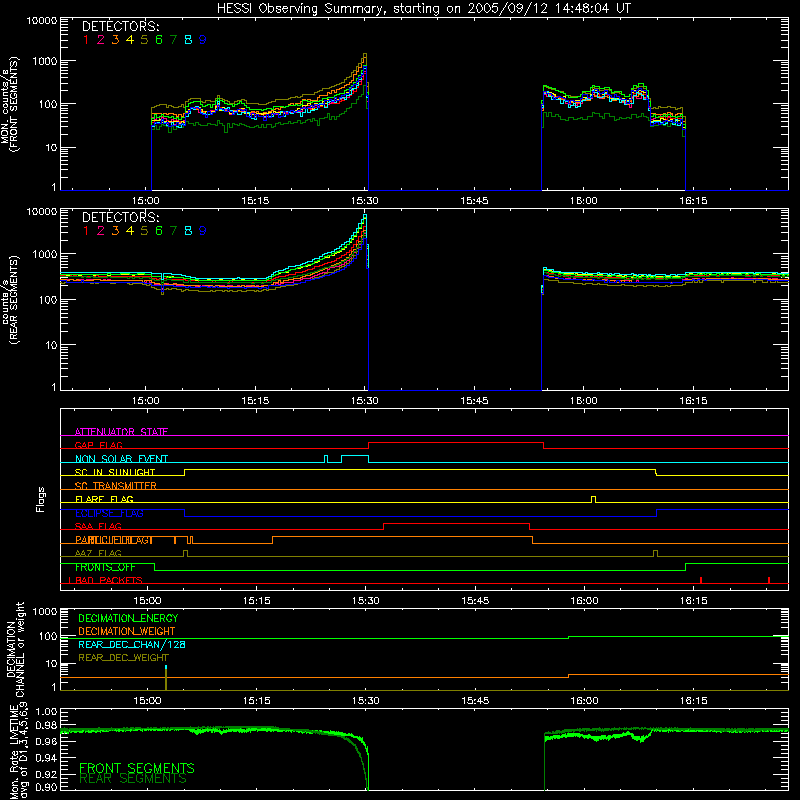Click the "SC_IN_SUNLIGHT" flag label

[115, 472]
